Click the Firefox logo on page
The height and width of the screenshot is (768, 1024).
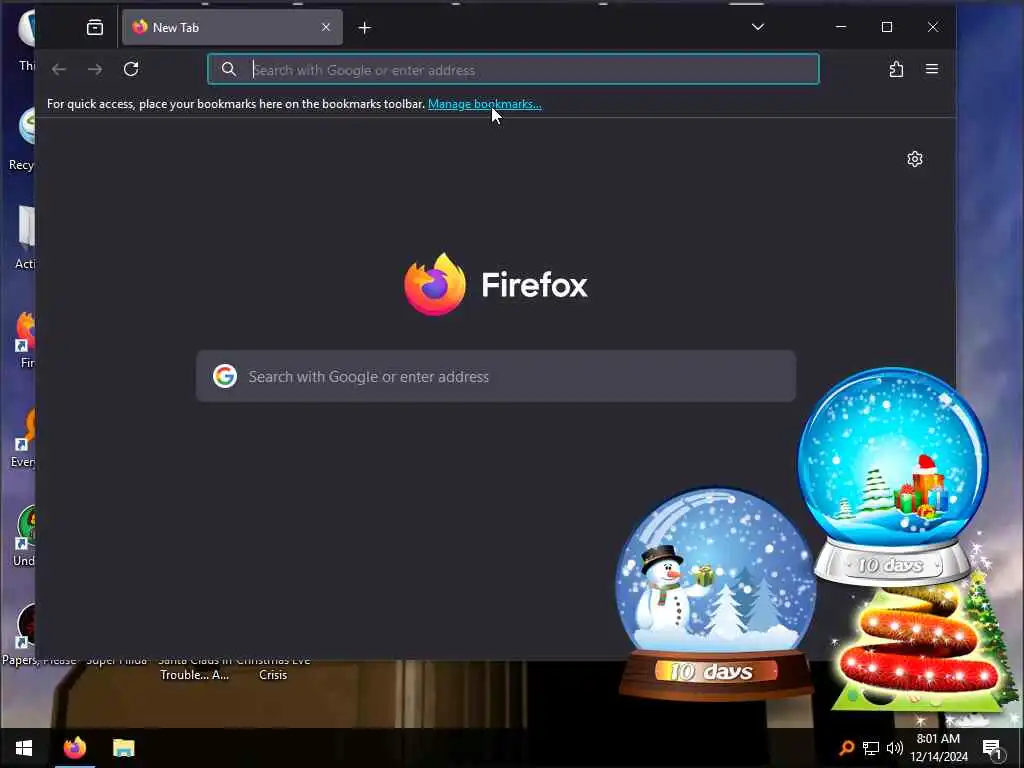pyautogui.click(x=496, y=284)
